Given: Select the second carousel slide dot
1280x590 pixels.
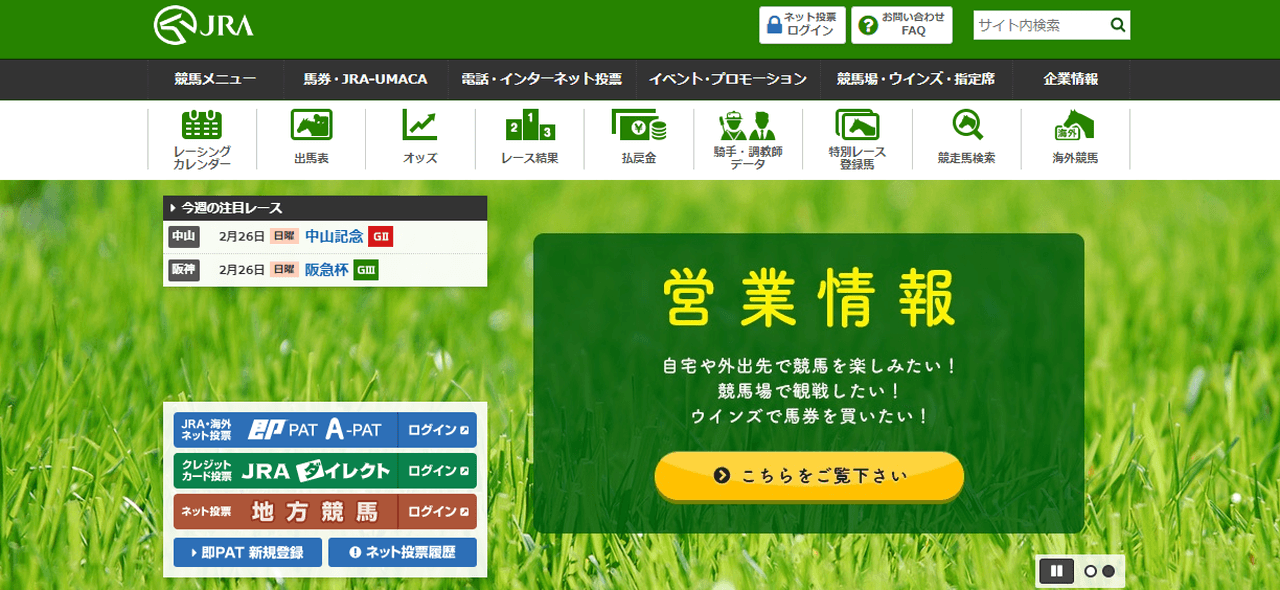Looking at the screenshot, I should point(1108,571).
